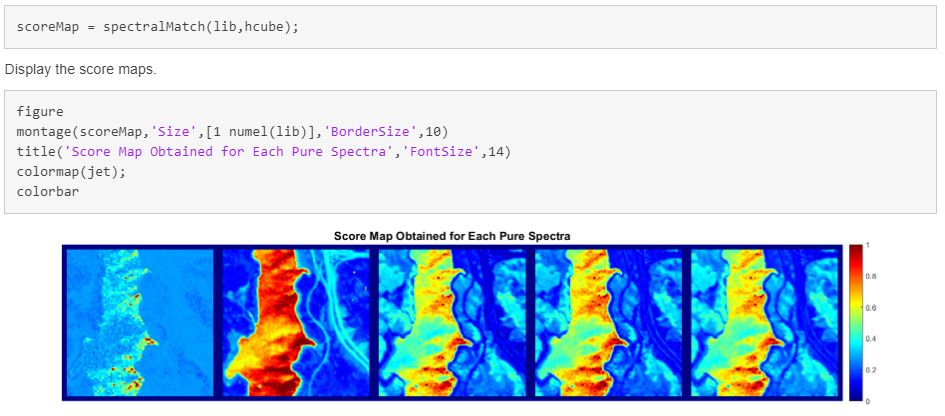Click the title(...) code line
Screen dimensions: 945x416
click(264, 151)
